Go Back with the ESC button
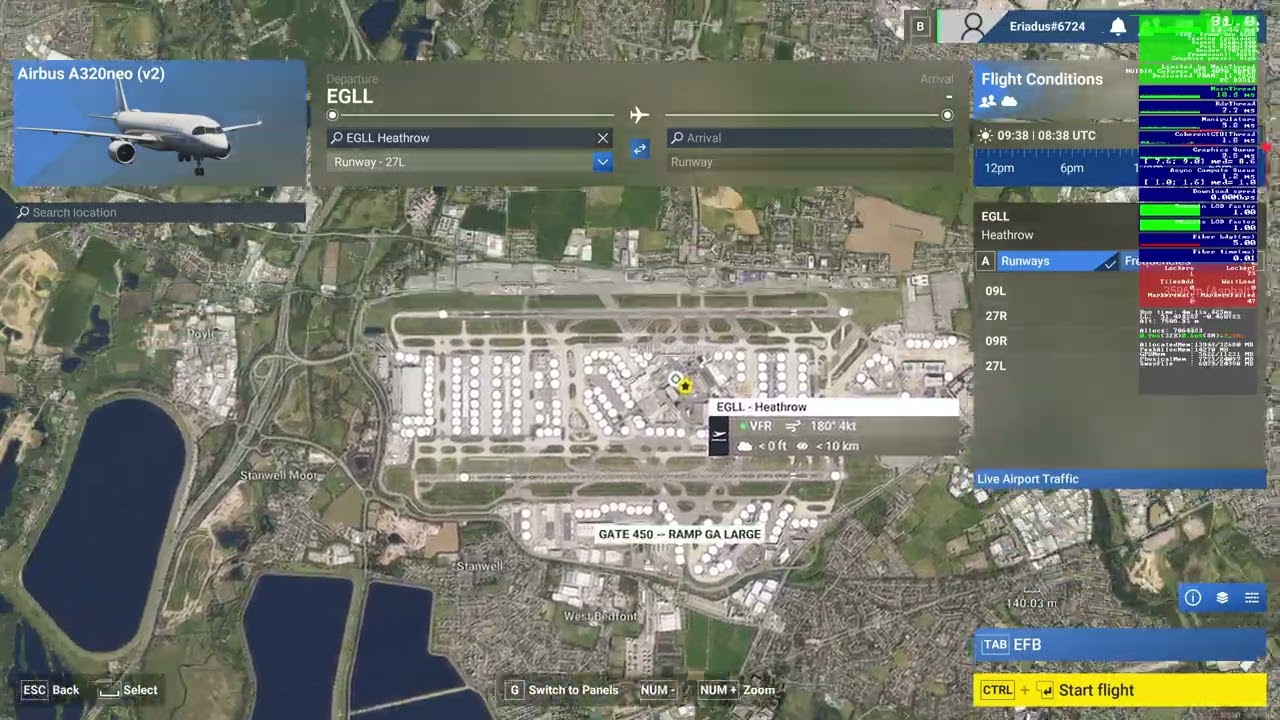The image size is (1280, 720). coord(50,690)
